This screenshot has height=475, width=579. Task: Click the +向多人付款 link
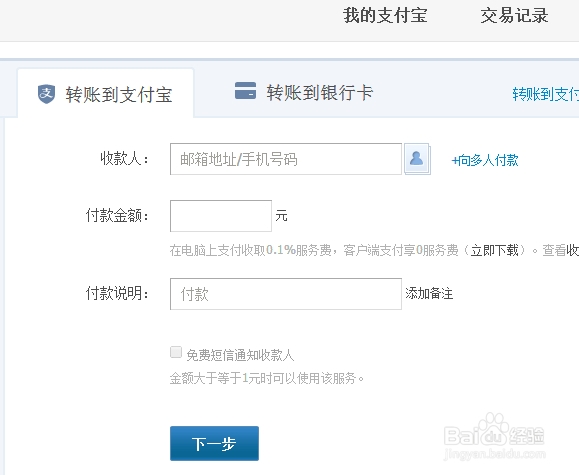coord(485,160)
